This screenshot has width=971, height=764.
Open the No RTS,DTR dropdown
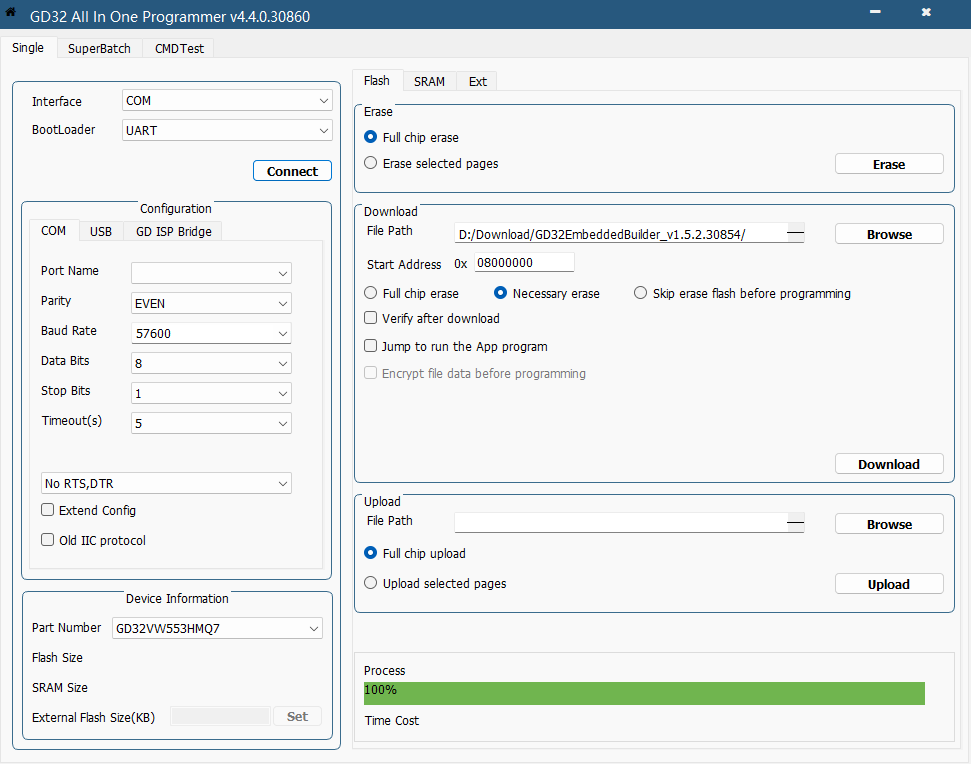point(167,484)
